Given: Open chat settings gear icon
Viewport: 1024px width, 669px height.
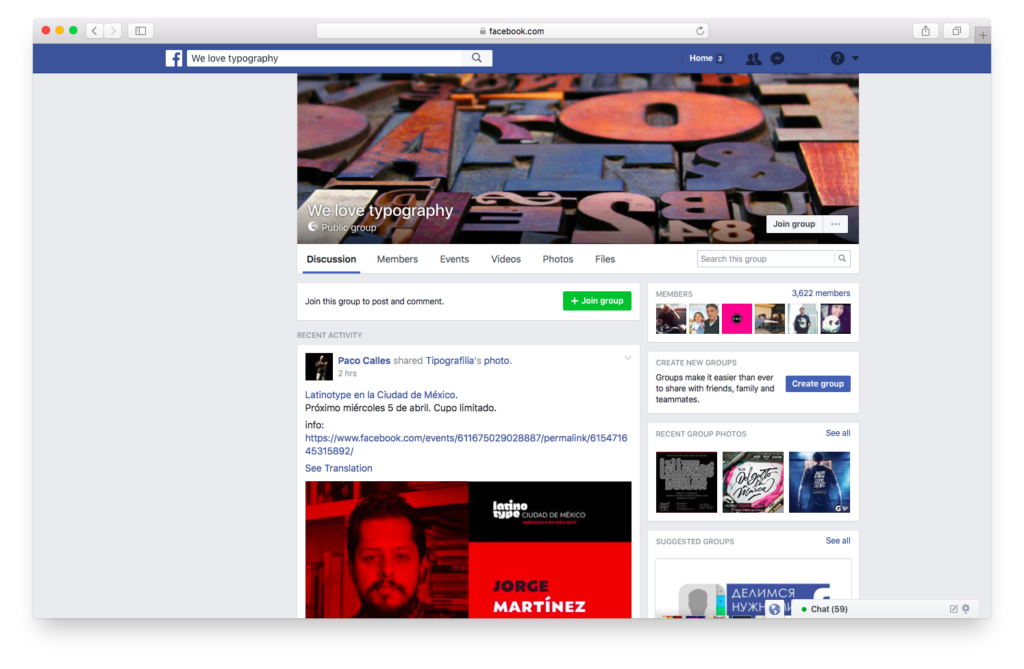Looking at the screenshot, I should pos(966,608).
